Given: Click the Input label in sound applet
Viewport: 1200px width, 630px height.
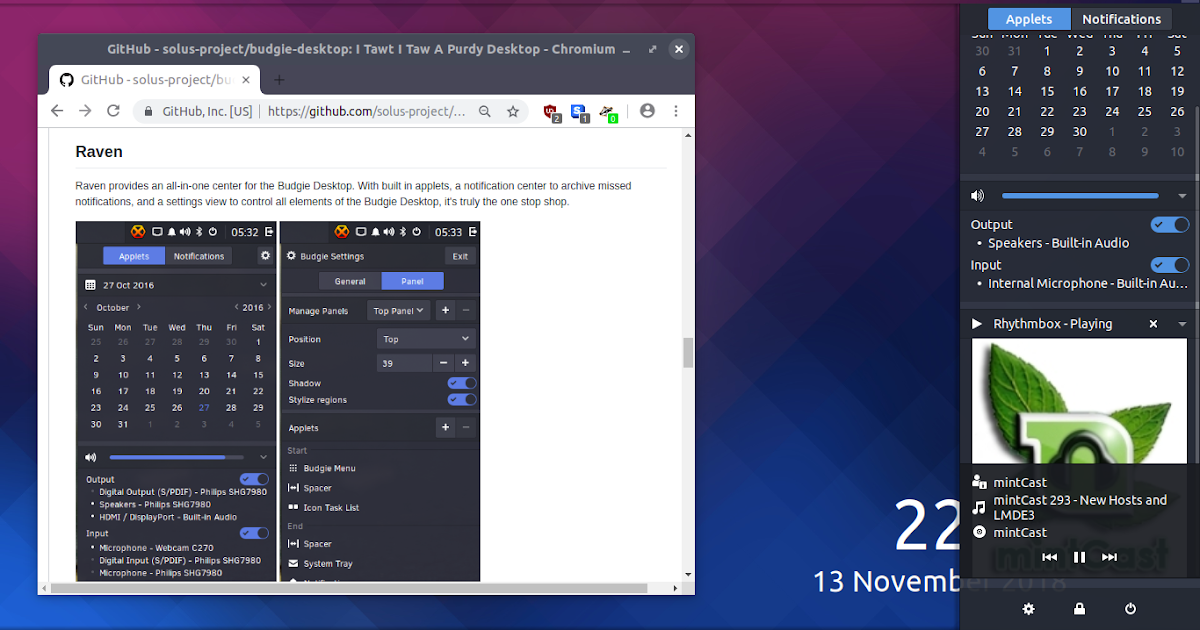Looking at the screenshot, I should coord(986,265).
